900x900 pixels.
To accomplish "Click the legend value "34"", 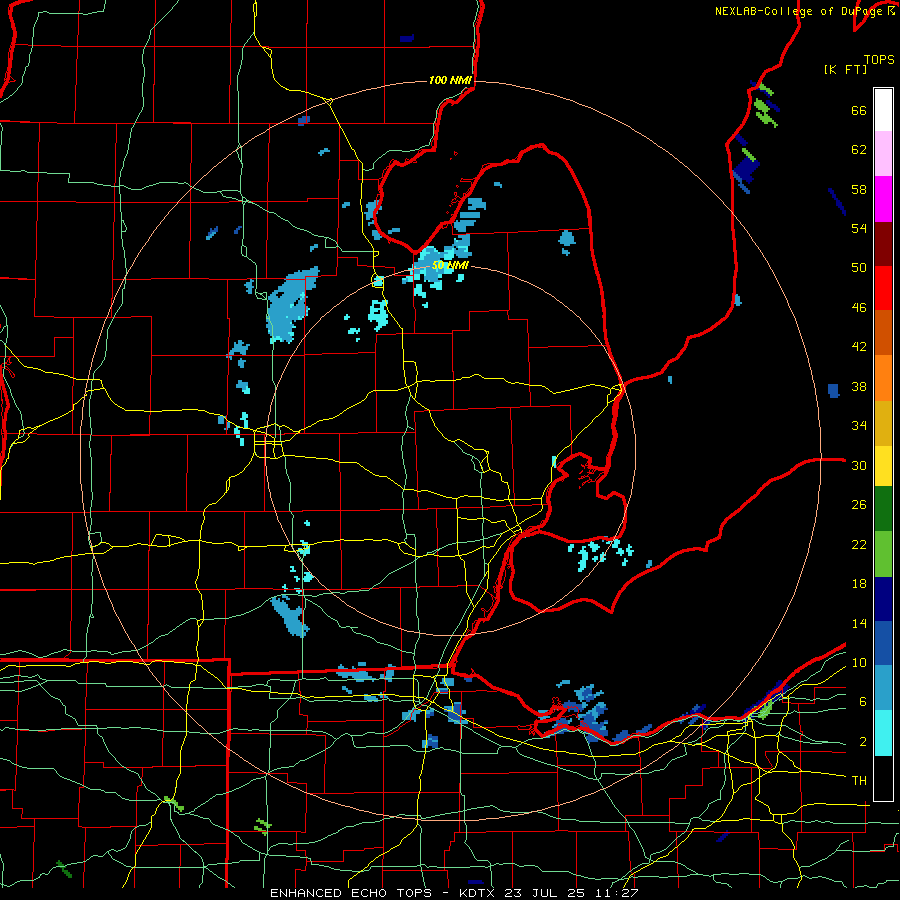I will (859, 426).
